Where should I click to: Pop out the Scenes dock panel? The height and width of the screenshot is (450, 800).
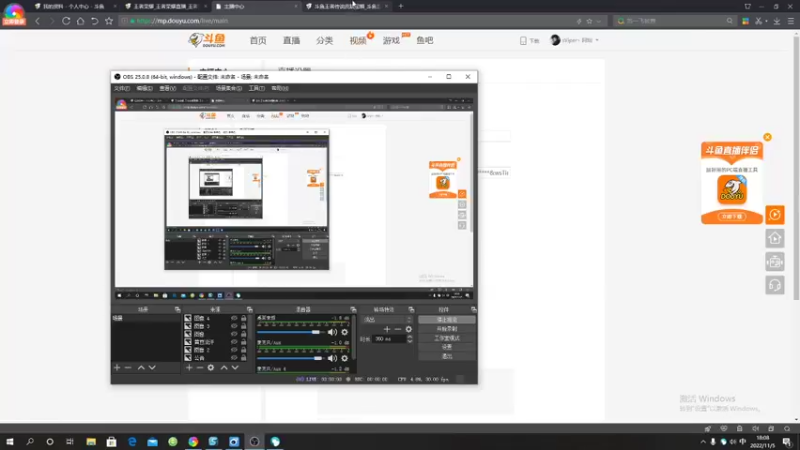pos(178,309)
